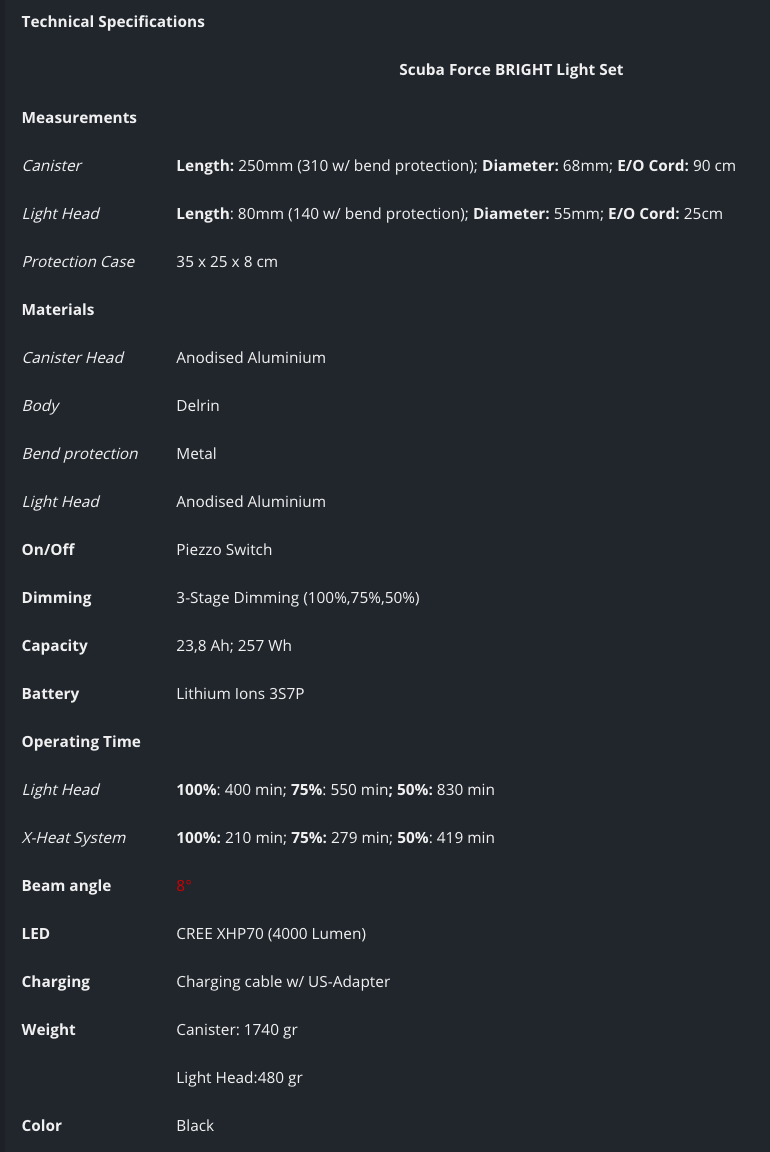Click the Bend protection row label
The width and height of the screenshot is (770, 1152).
[80, 454]
